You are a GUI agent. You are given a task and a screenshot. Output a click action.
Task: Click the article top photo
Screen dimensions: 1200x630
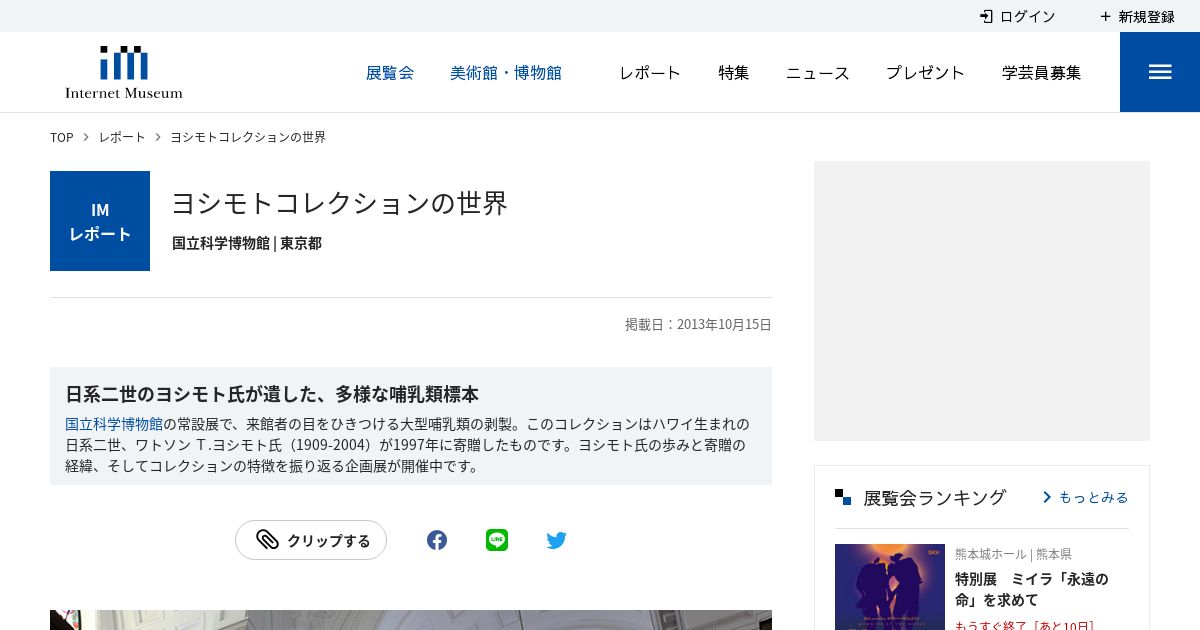[x=411, y=620]
